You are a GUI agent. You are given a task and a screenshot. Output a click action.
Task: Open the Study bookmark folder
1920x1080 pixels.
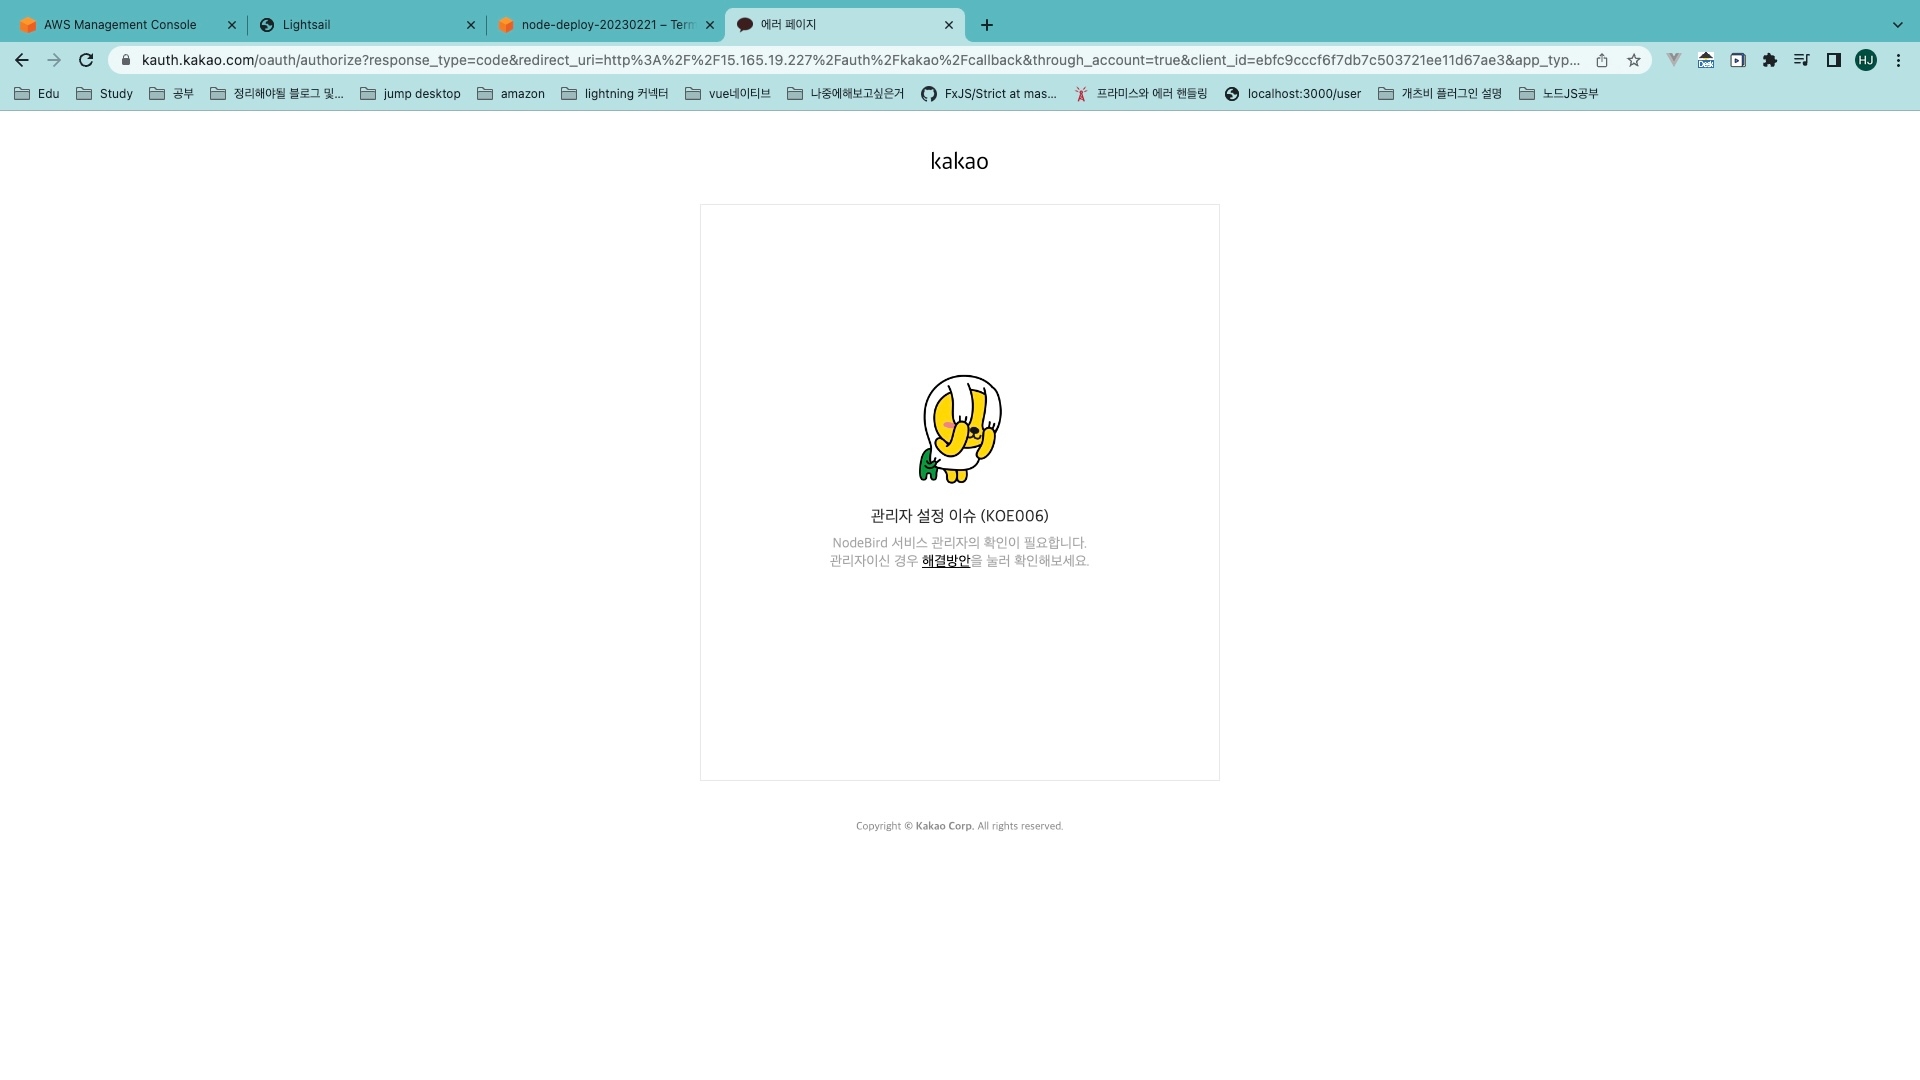pyautogui.click(x=105, y=94)
